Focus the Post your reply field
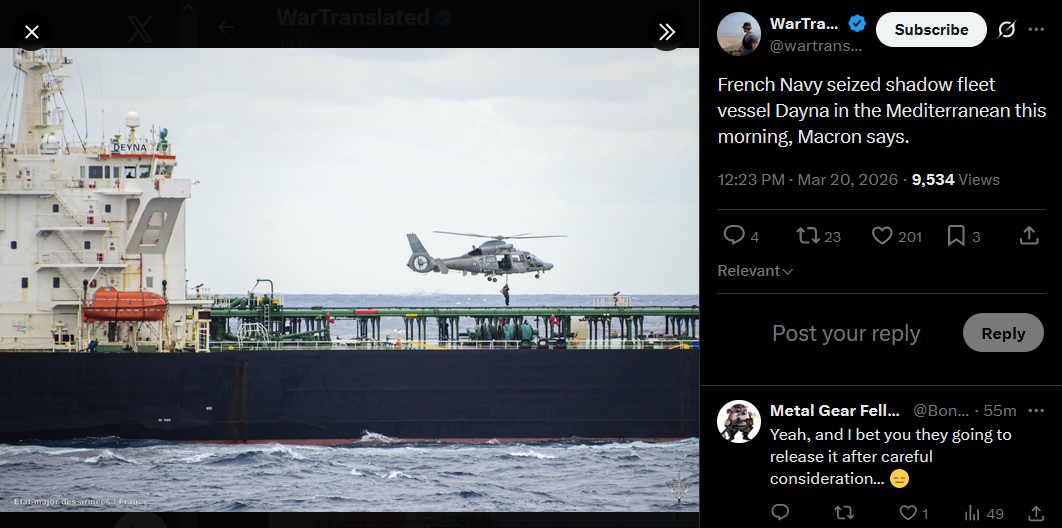The width and height of the screenshot is (1062, 528). click(846, 333)
